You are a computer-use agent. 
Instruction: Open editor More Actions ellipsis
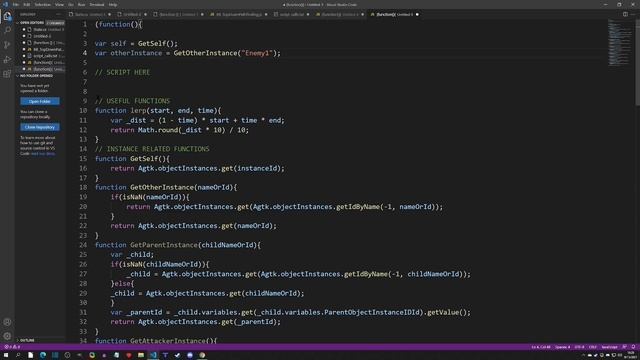pyautogui.click(x=633, y=14)
